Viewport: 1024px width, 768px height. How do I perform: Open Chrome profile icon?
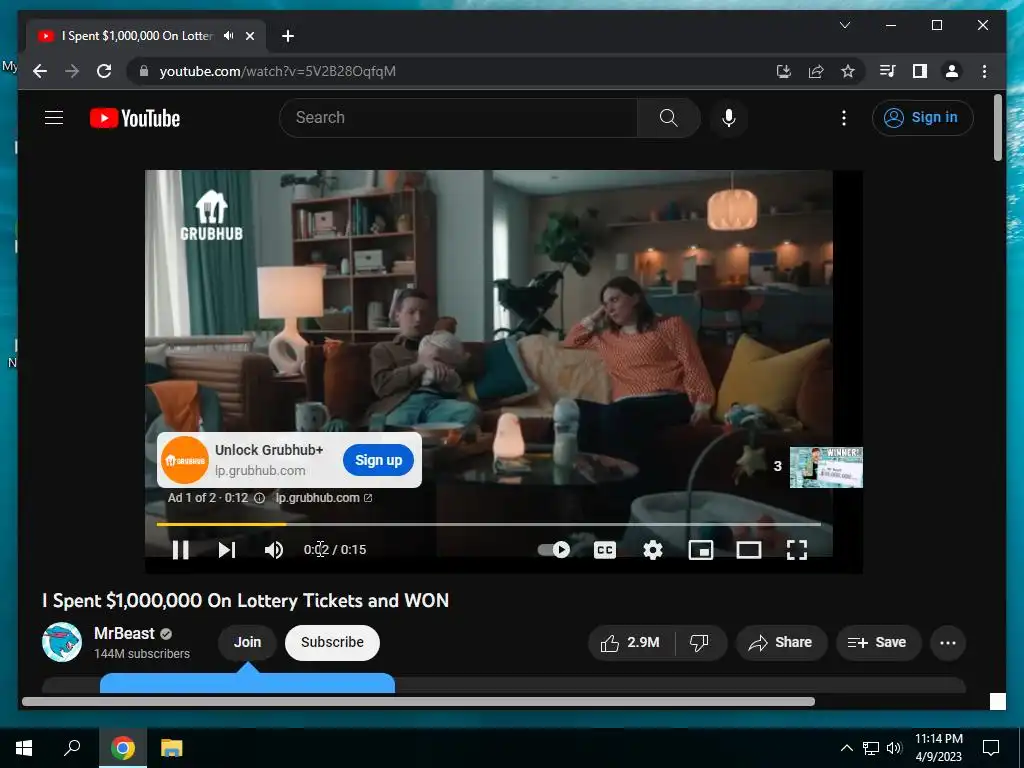(952, 71)
